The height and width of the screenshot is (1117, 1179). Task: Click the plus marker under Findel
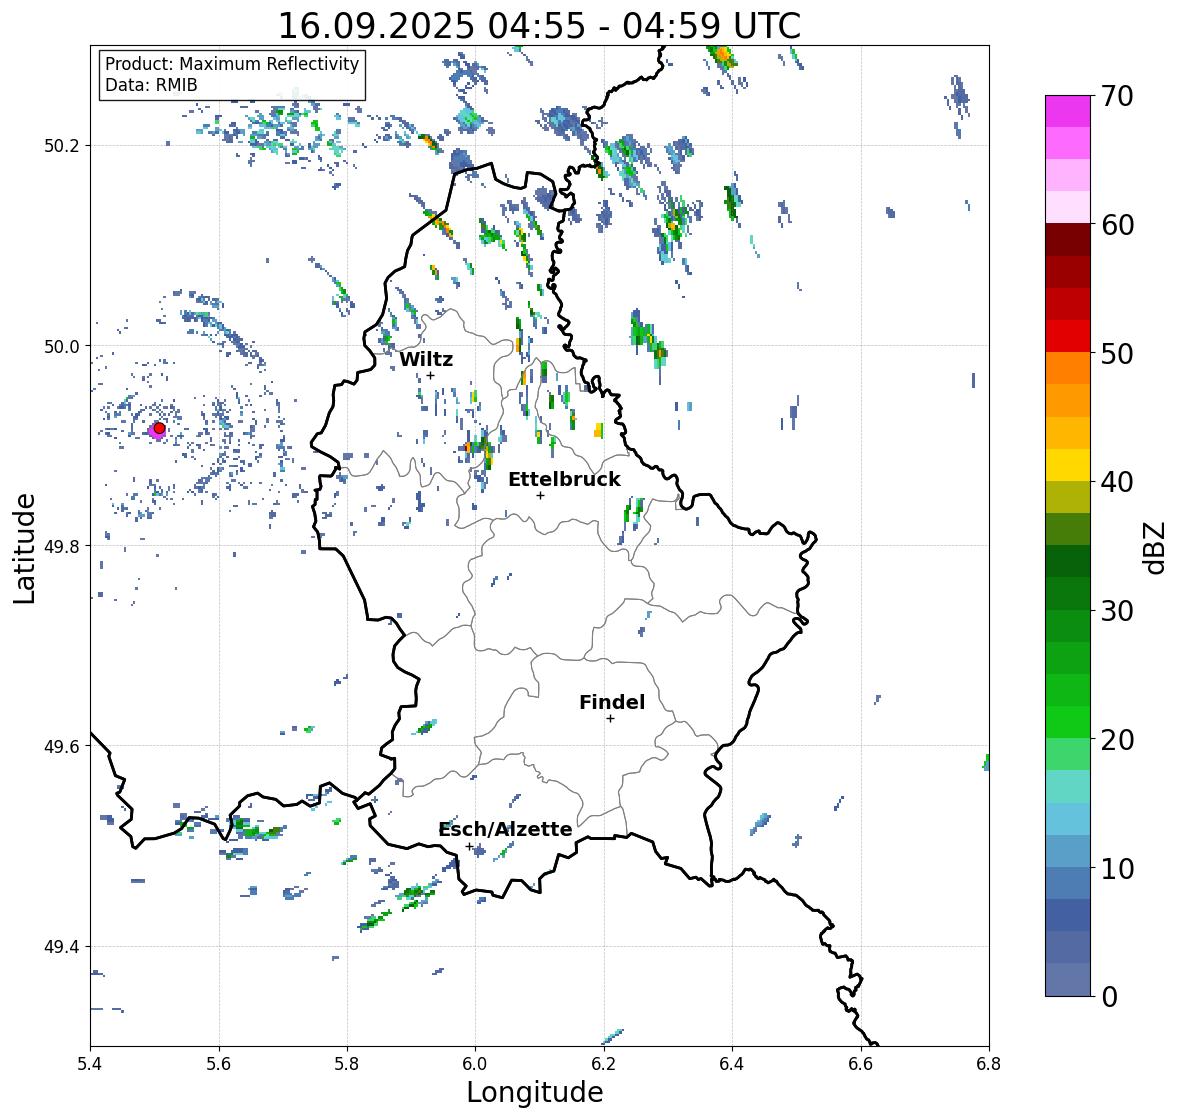click(x=611, y=719)
